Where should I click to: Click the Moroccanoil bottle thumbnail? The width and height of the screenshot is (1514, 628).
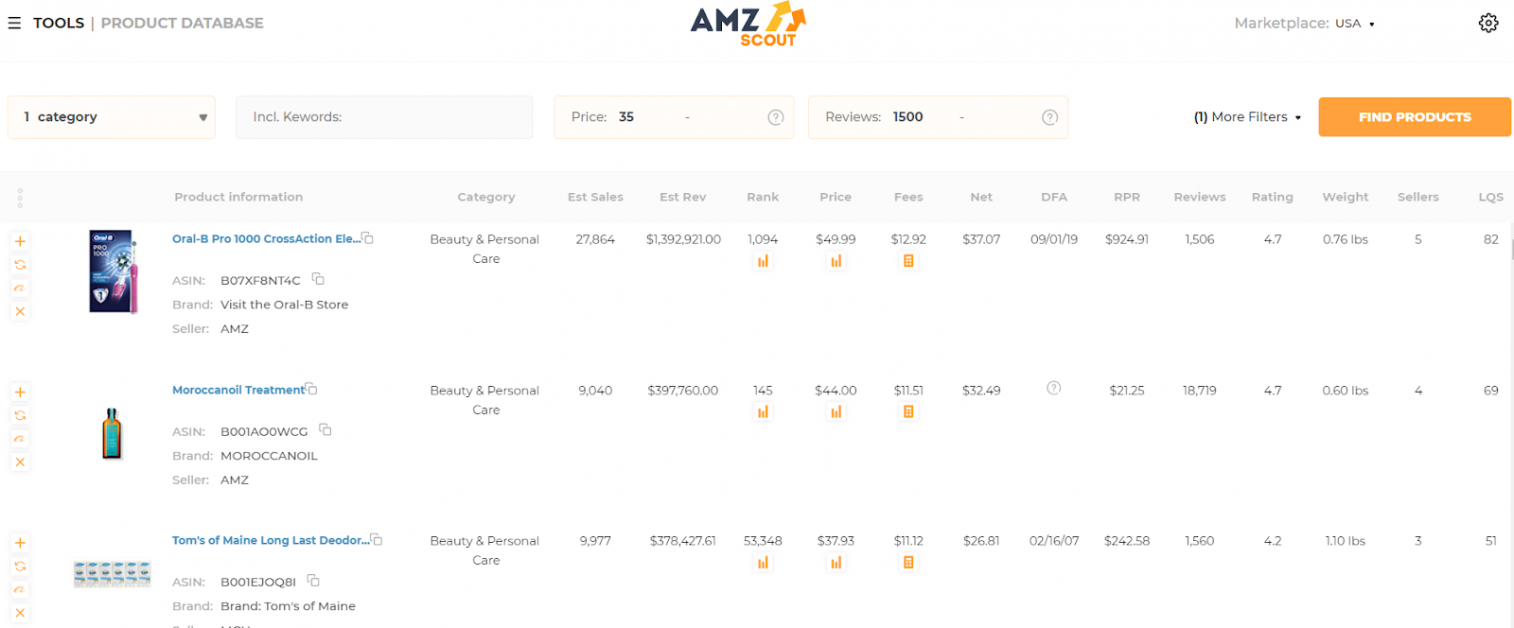(111, 433)
